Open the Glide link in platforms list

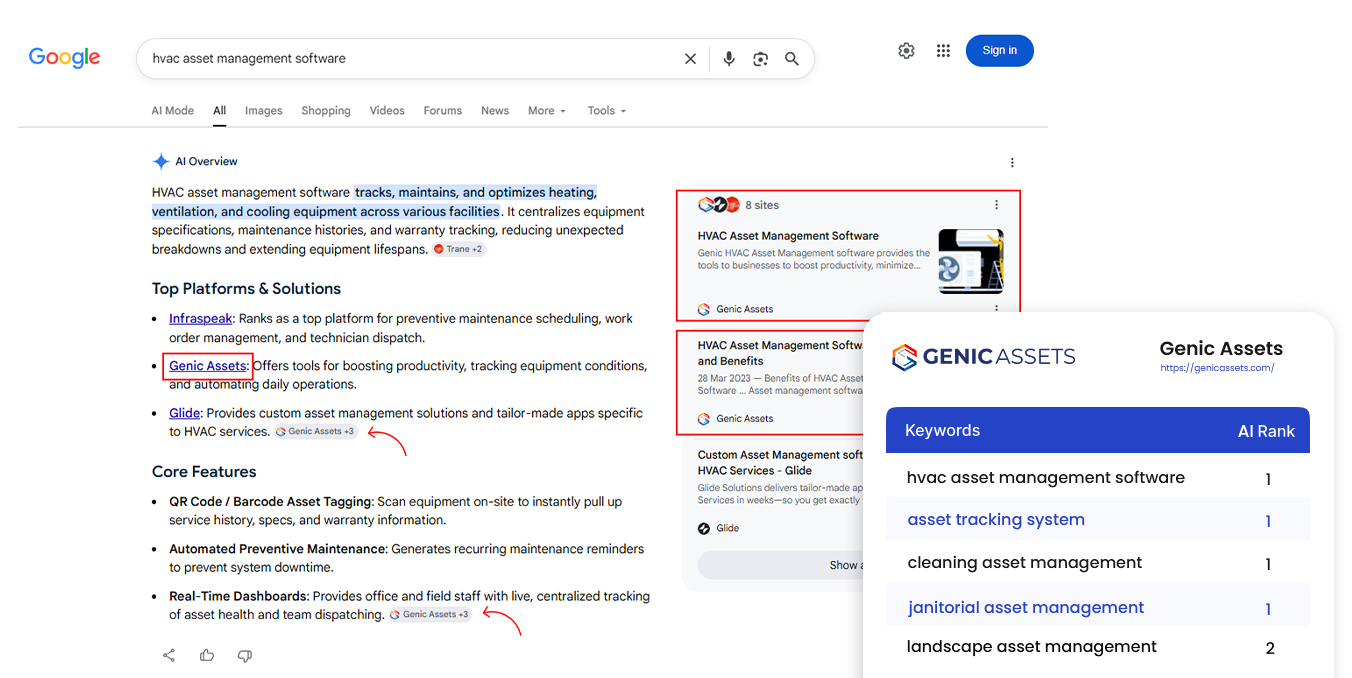coord(185,413)
